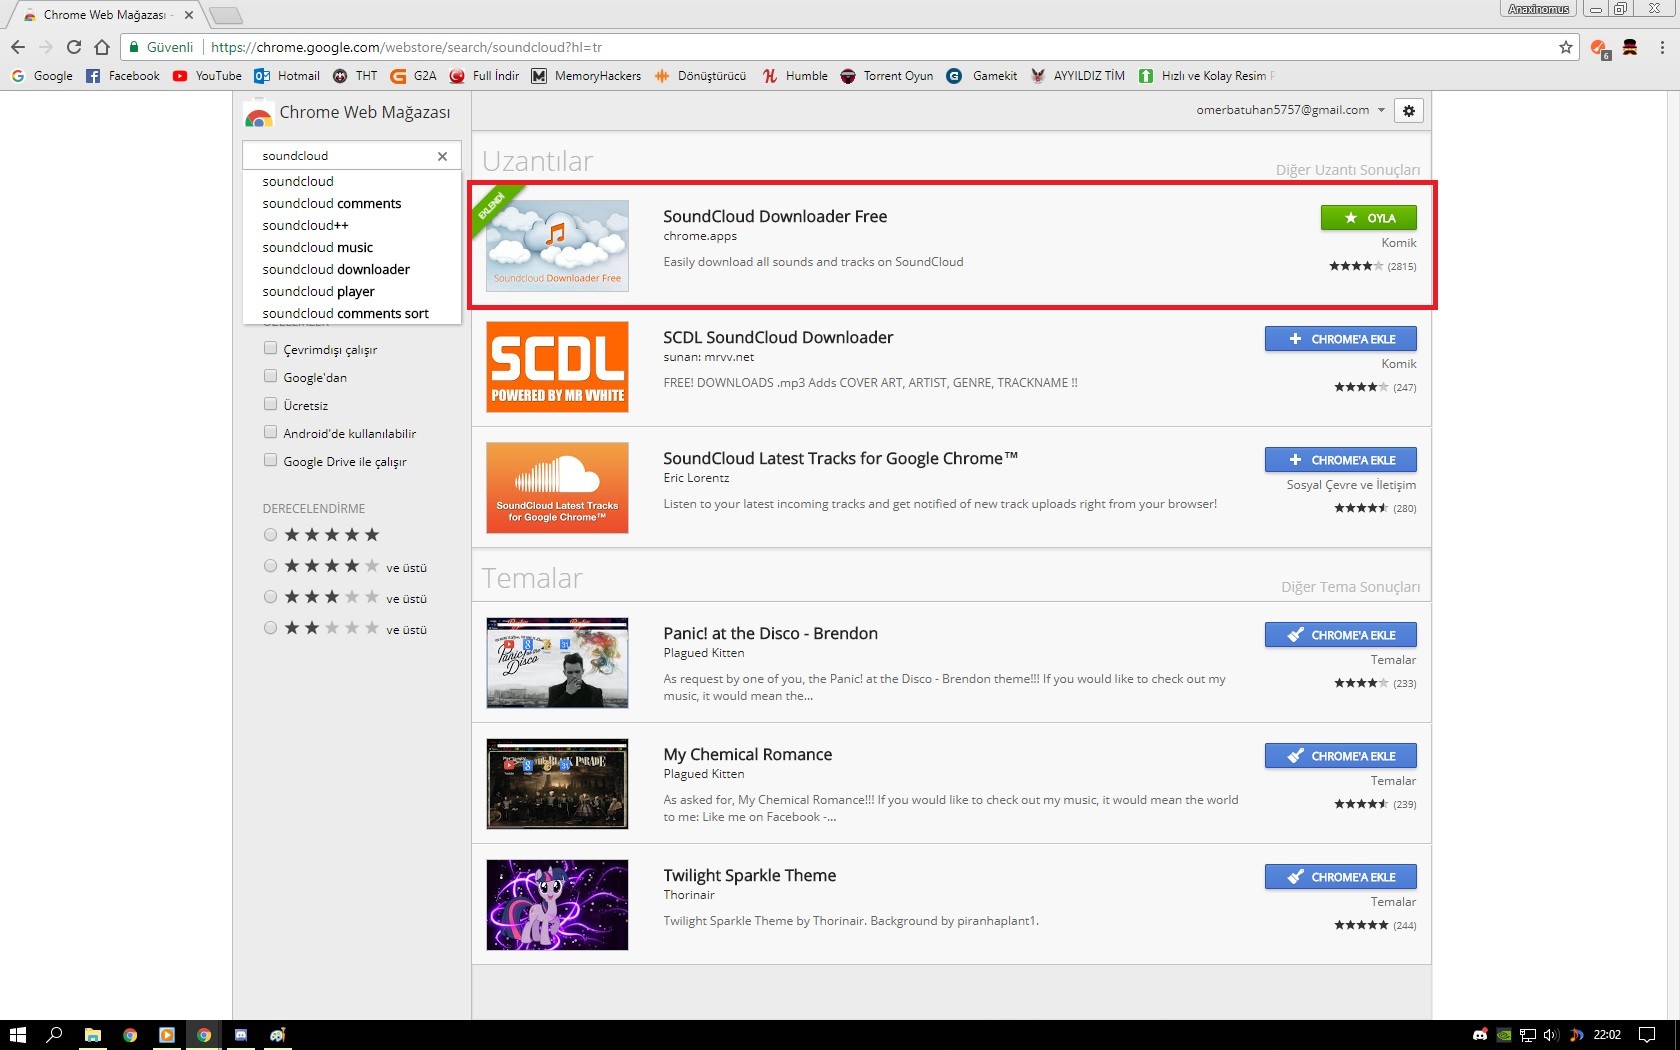This screenshot has height=1050, width=1680.
Task: Choose the soundcloud downloader suggestion
Action: click(x=352, y=269)
